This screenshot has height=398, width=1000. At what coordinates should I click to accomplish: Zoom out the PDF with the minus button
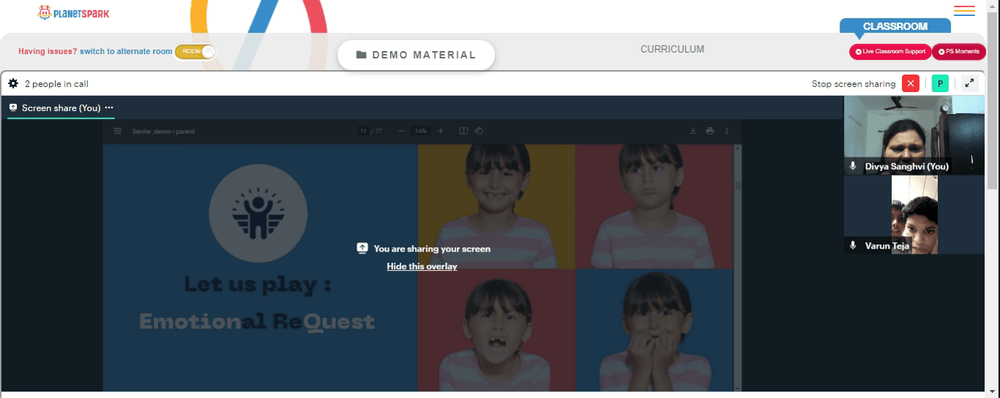coord(401,131)
